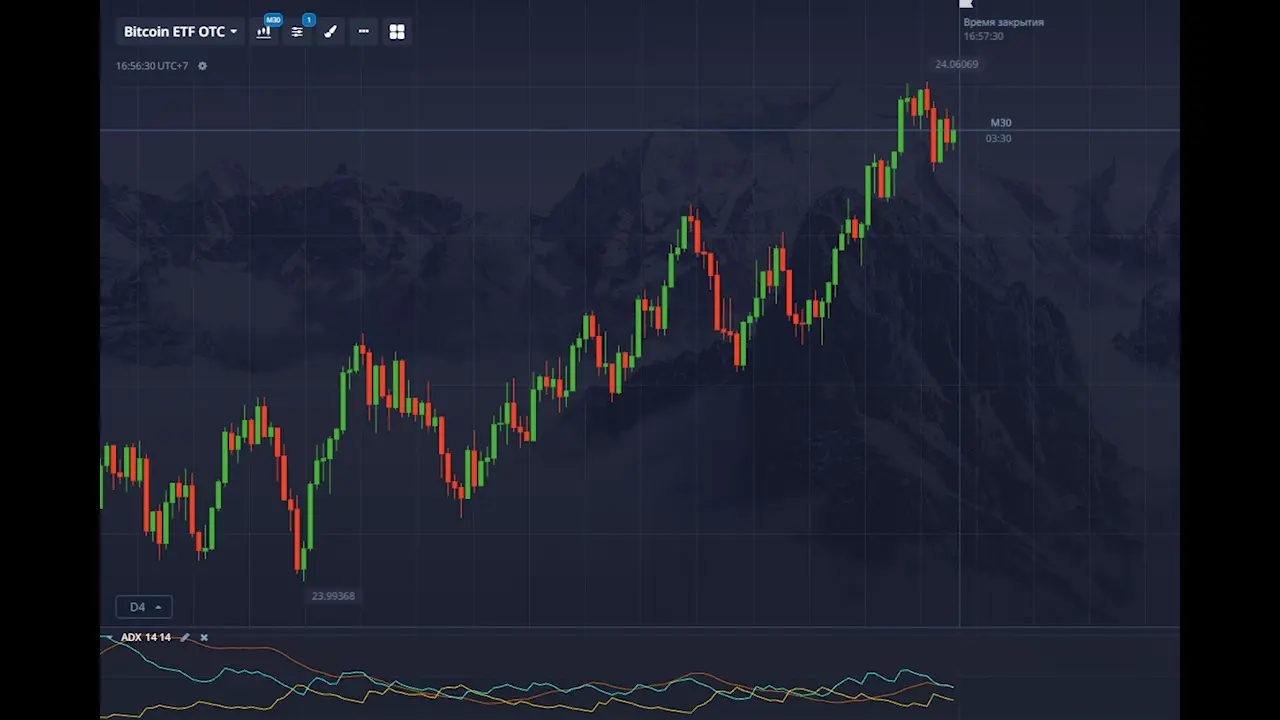This screenshot has width=1280, height=720.
Task: Click the 23.99368 low price label
Action: [333, 596]
